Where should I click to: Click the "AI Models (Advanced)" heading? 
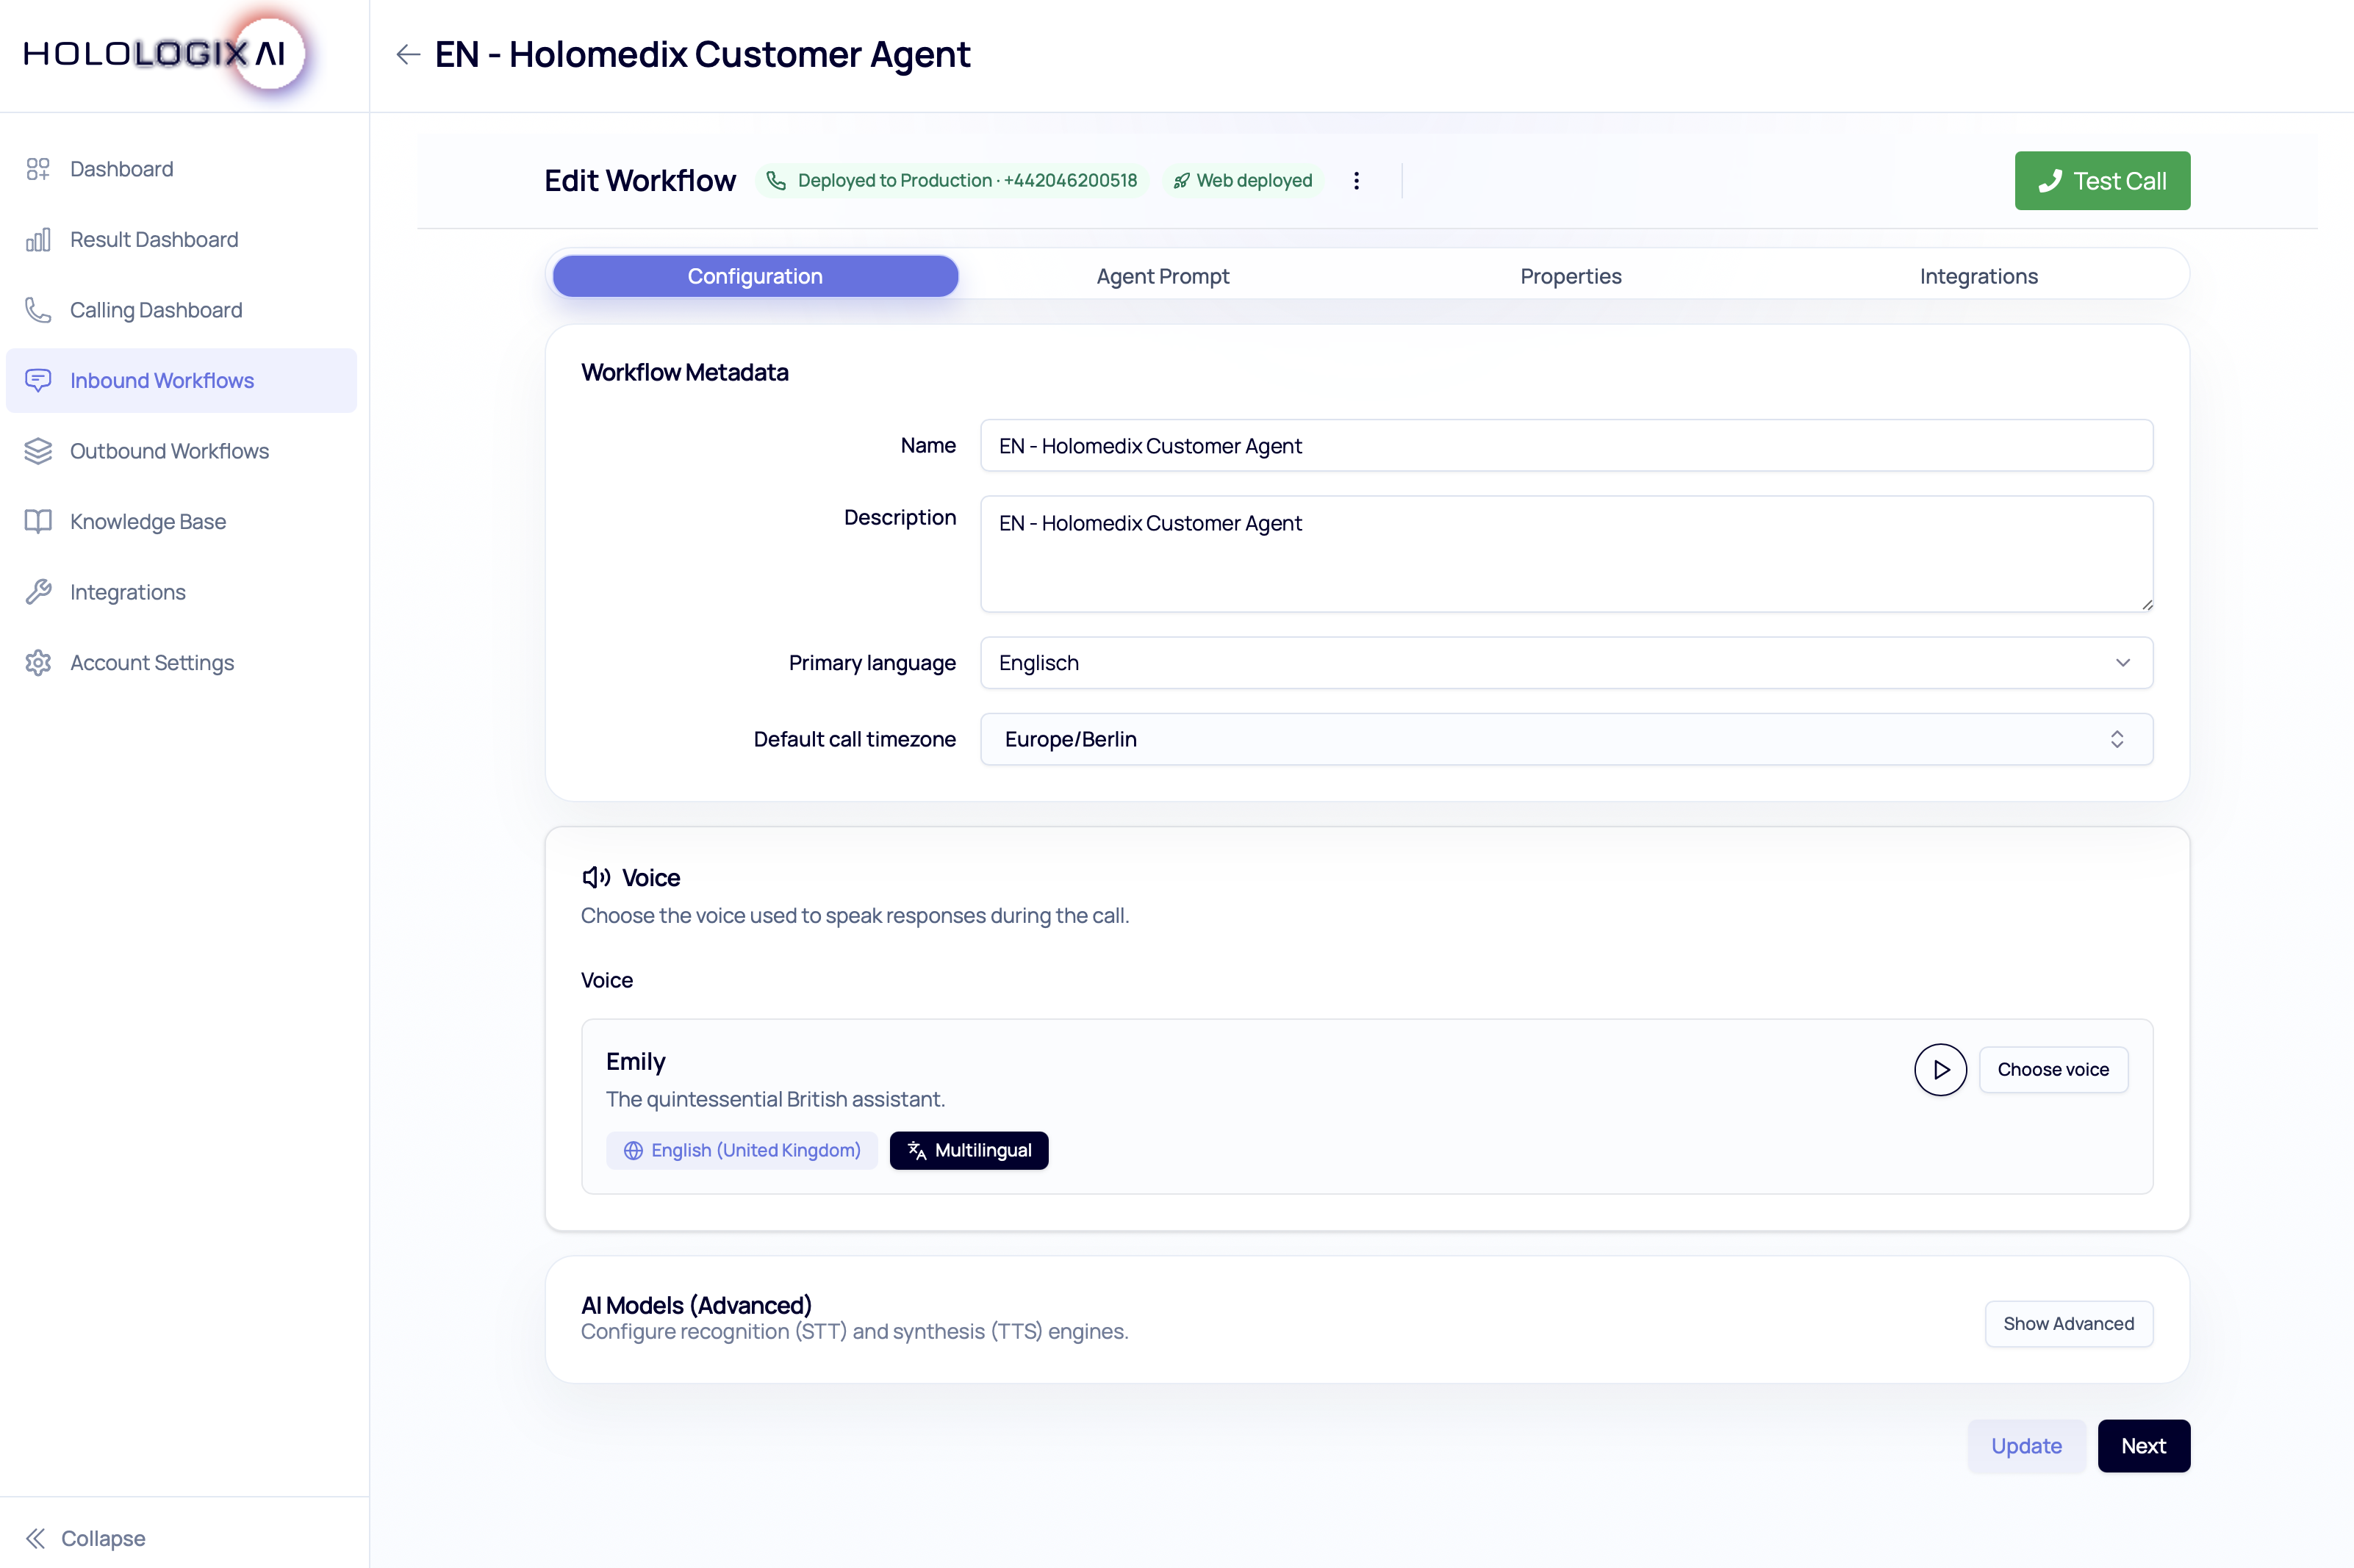696,1305
